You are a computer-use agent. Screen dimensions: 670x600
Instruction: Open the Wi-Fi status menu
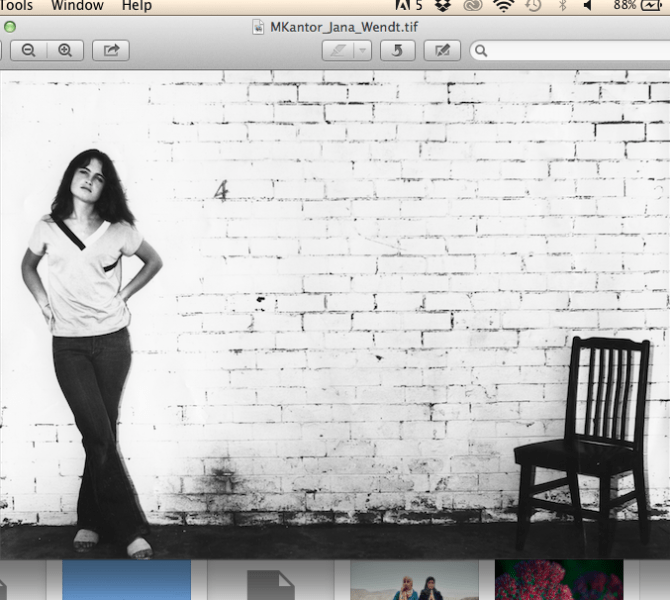(503, 6)
